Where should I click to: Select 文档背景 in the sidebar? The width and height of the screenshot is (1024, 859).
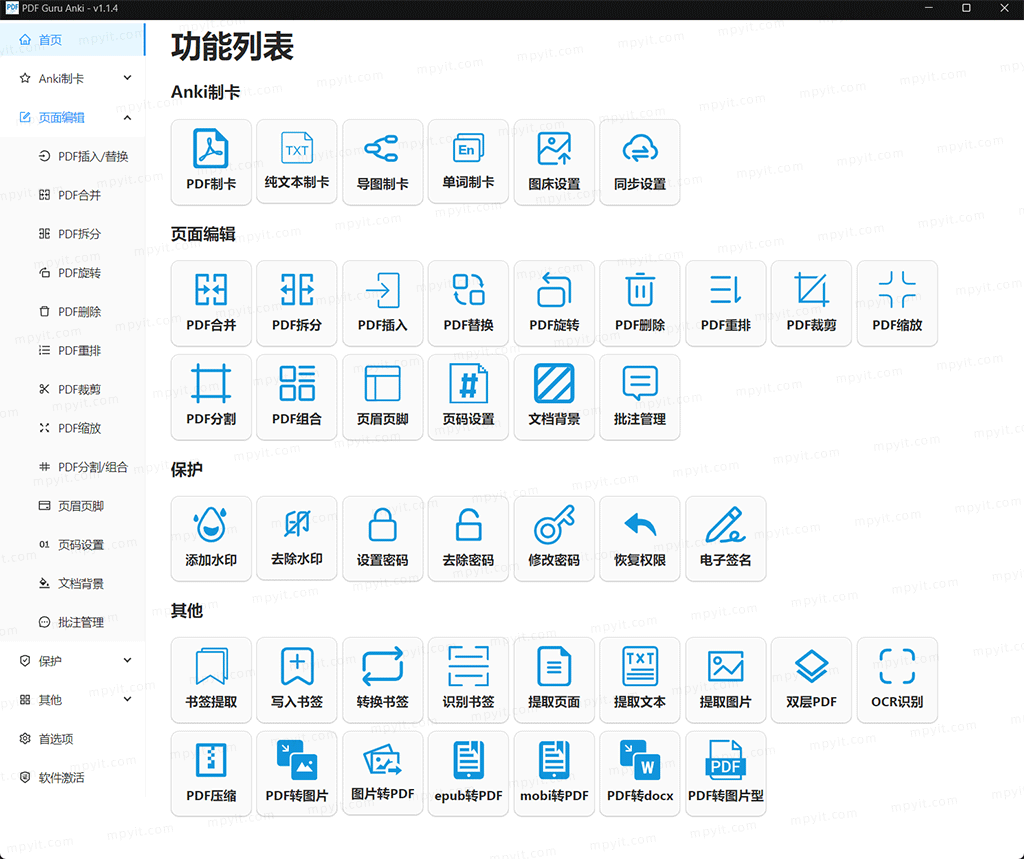click(71, 583)
